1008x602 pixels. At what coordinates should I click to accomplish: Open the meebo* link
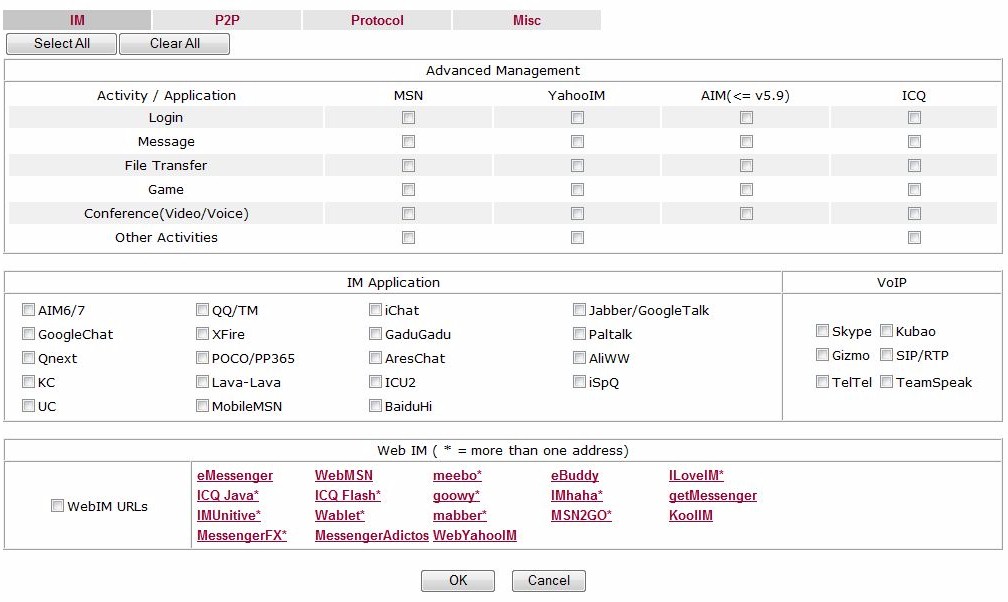457,475
